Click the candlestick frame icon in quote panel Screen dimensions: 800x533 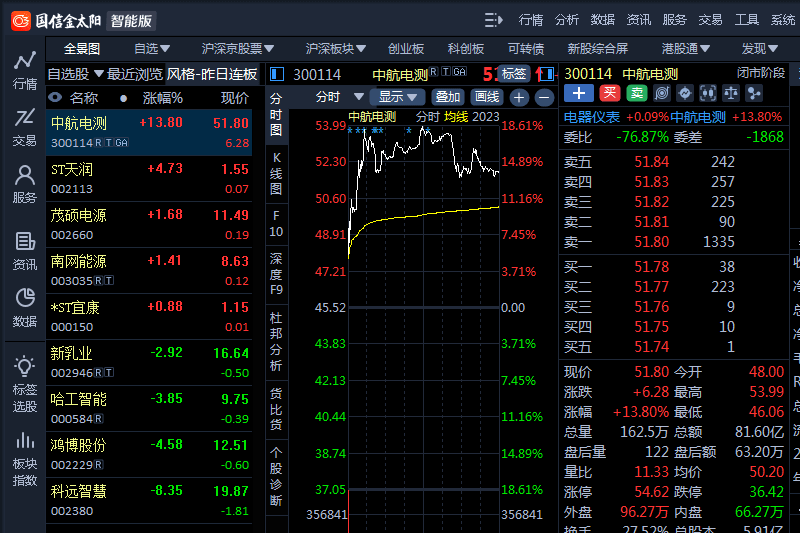[x=708, y=93]
